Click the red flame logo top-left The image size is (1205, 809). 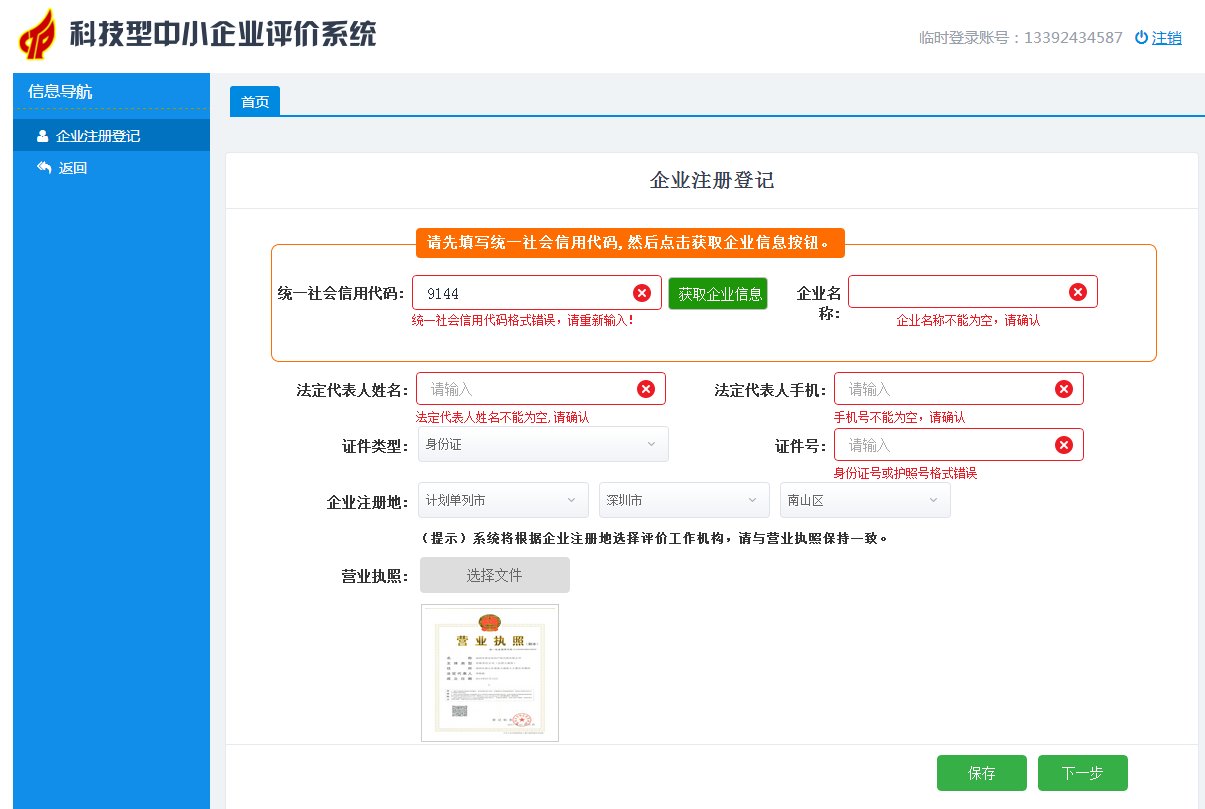(x=35, y=33)
